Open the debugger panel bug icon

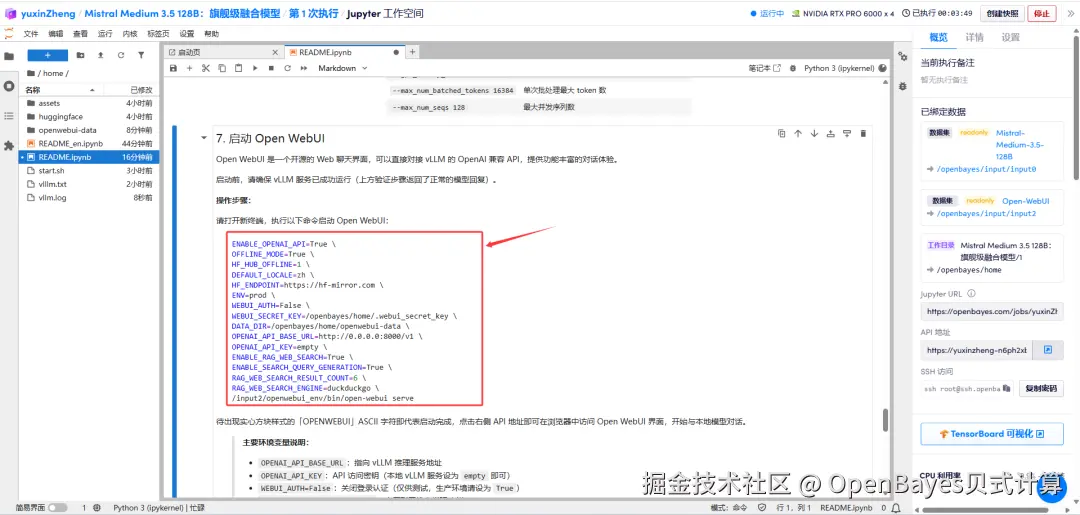(x=902, y=86)
